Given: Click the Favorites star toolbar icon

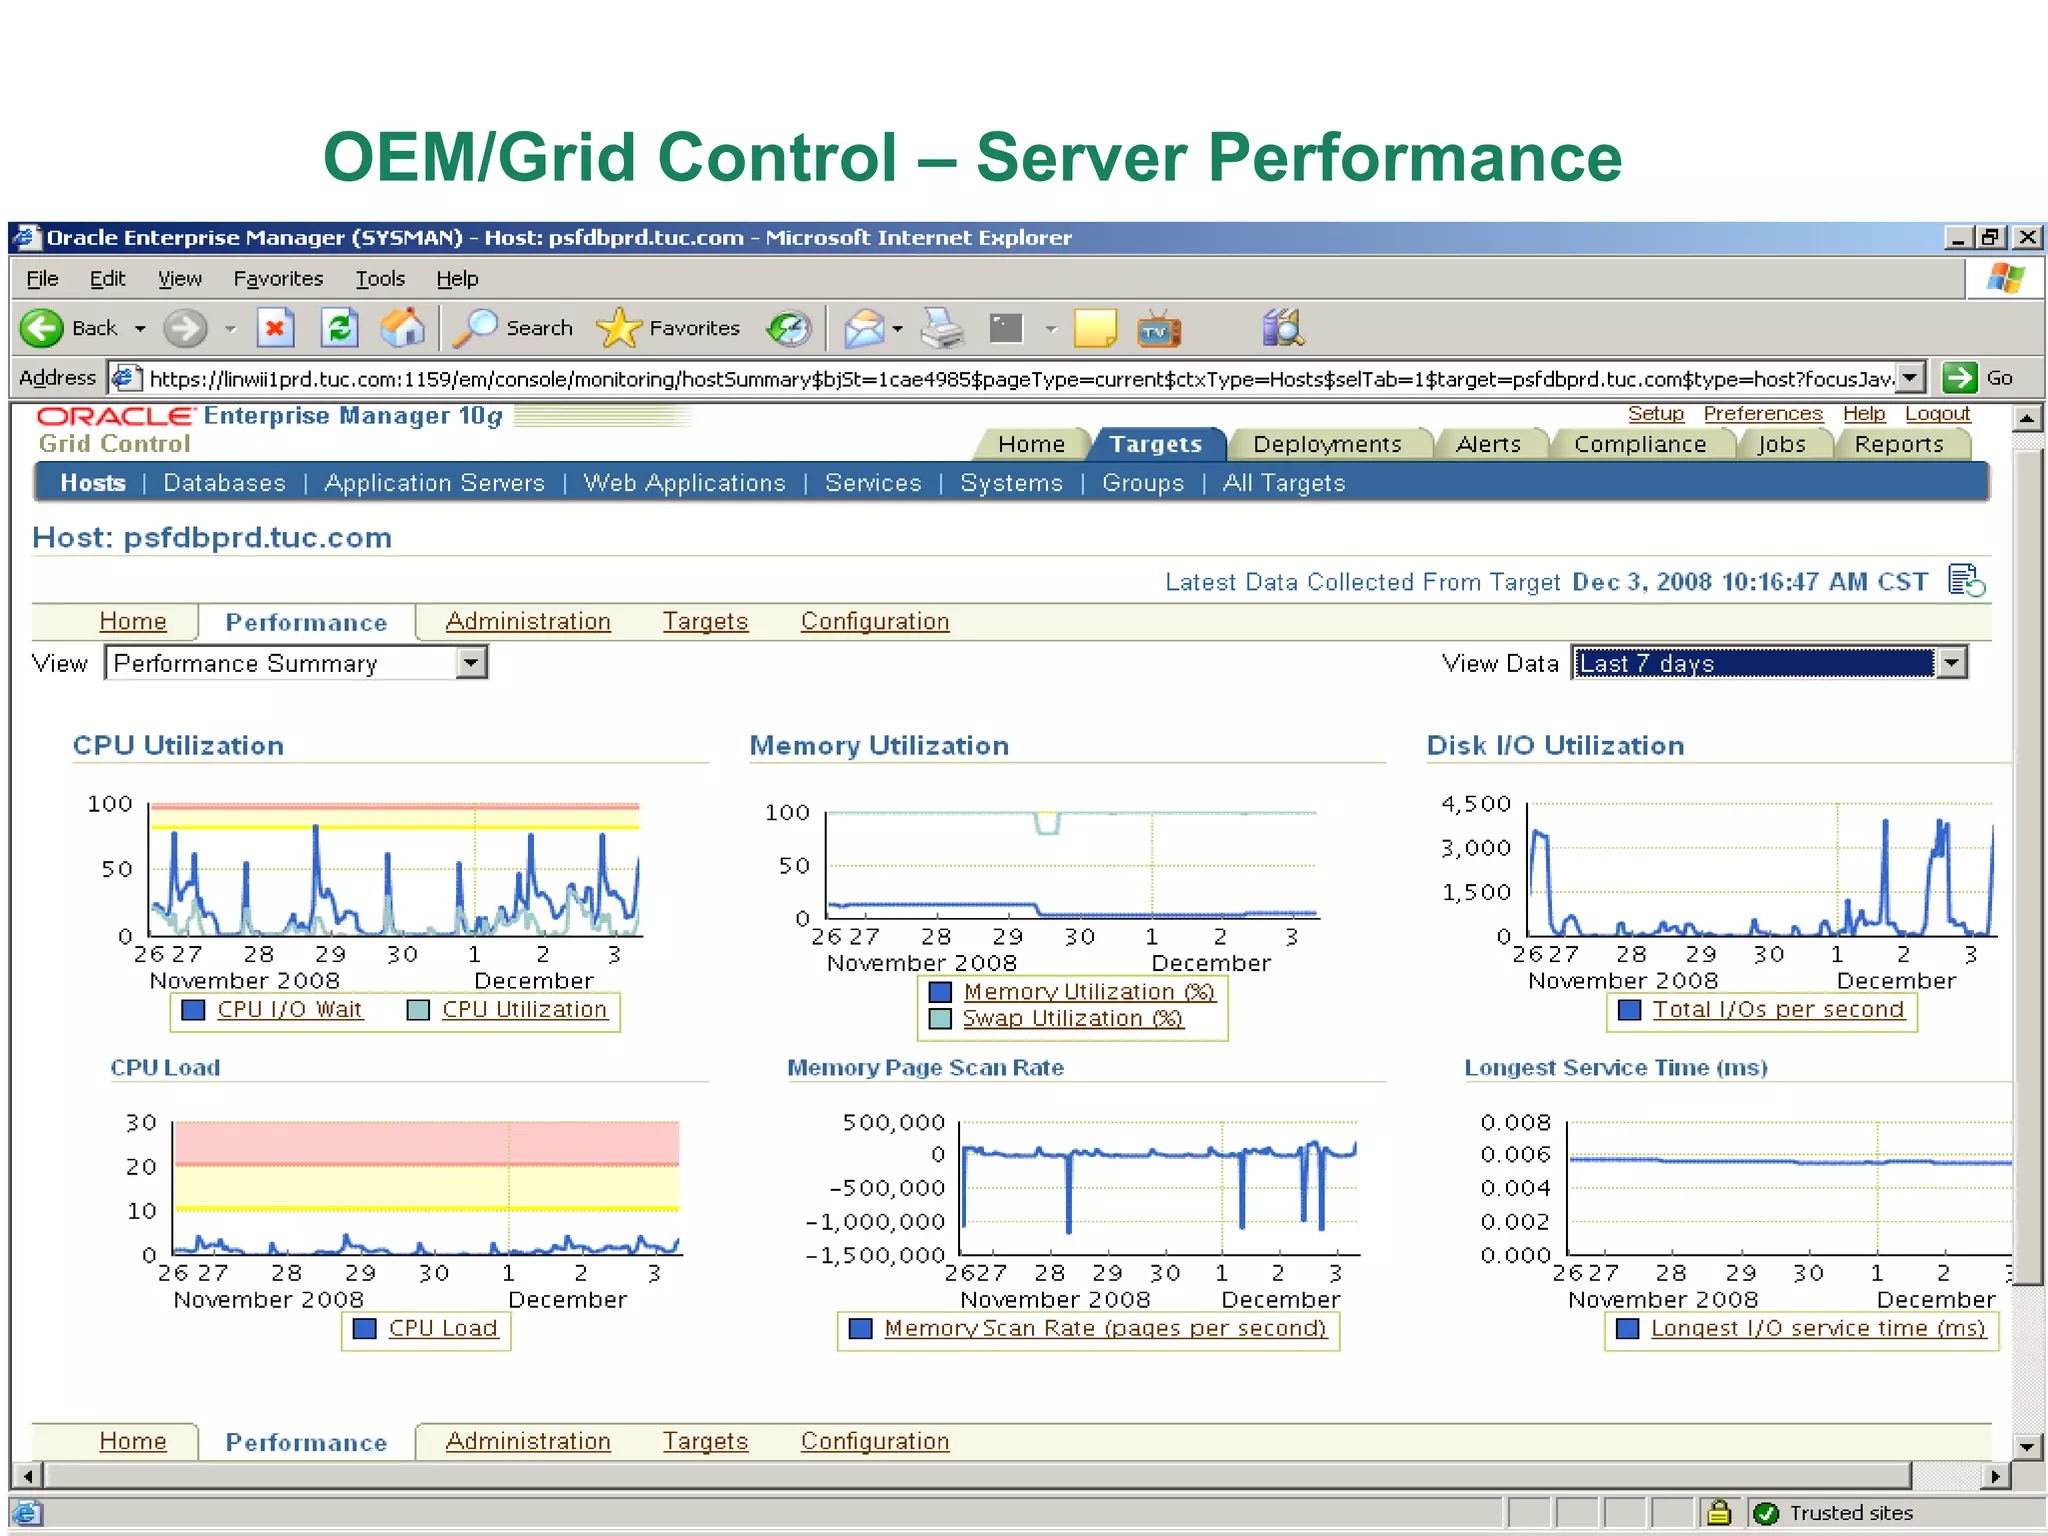Looking at the screenshot, I should 618,328.
